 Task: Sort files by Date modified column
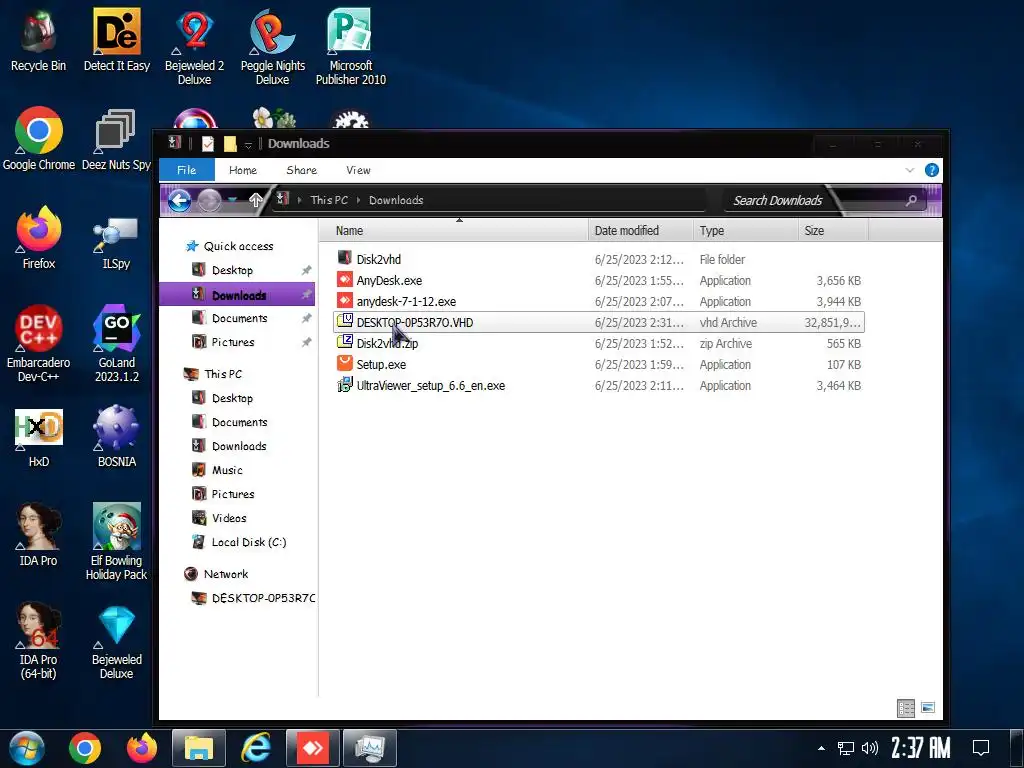641,231
